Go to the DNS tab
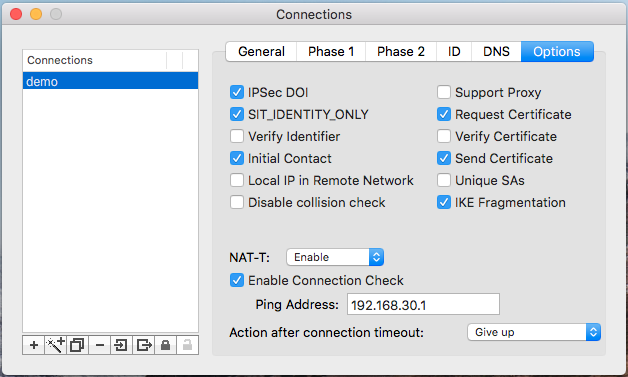 coord(496,52)
